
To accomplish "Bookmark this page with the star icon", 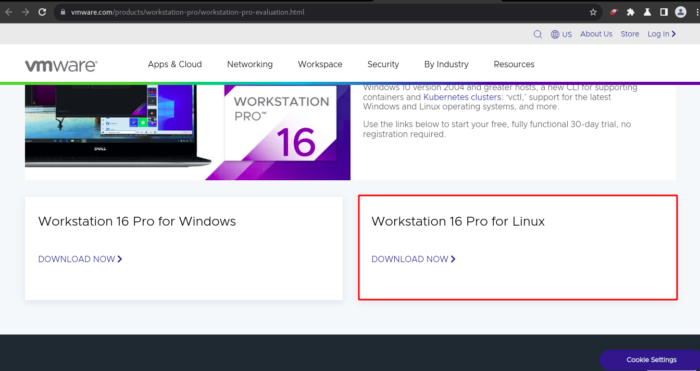I will click(593, 12).
